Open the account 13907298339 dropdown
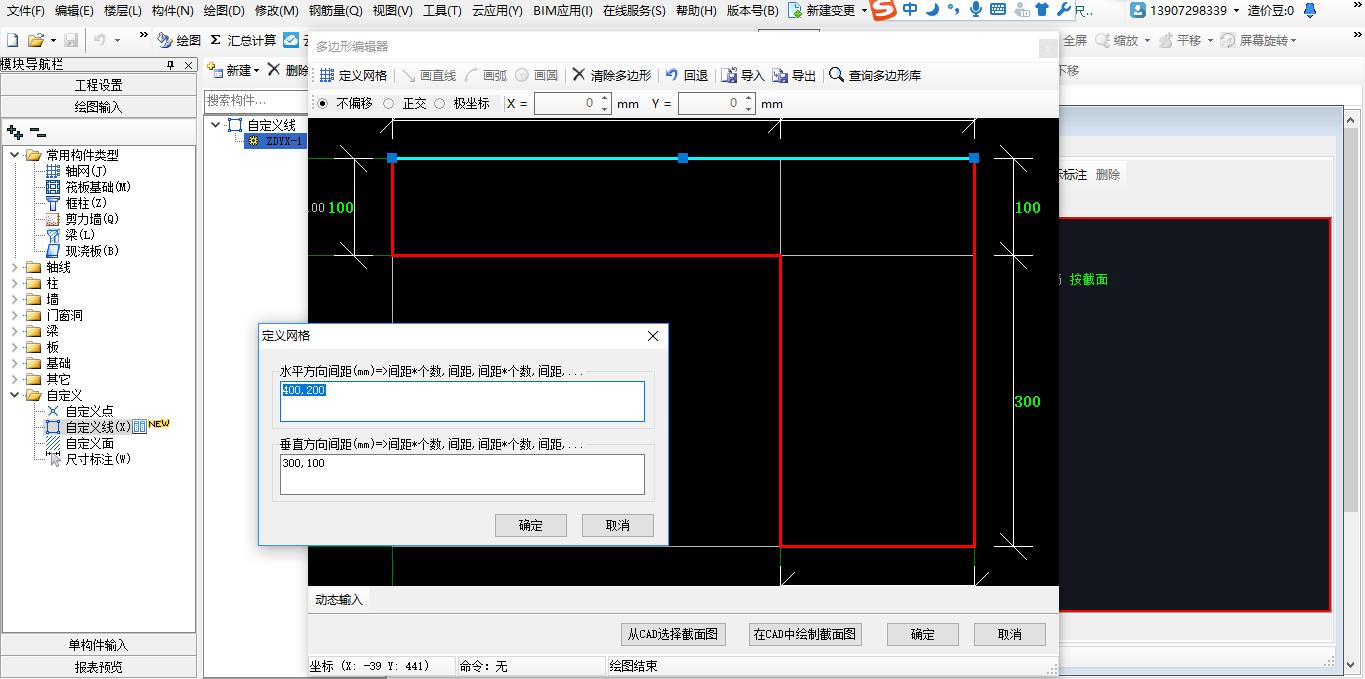 click(1236, 11)
